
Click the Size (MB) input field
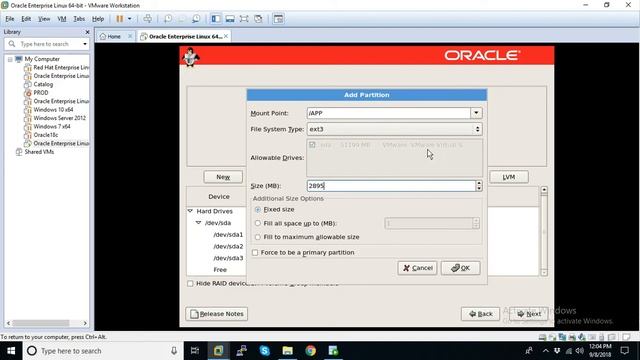click(391, 186)
